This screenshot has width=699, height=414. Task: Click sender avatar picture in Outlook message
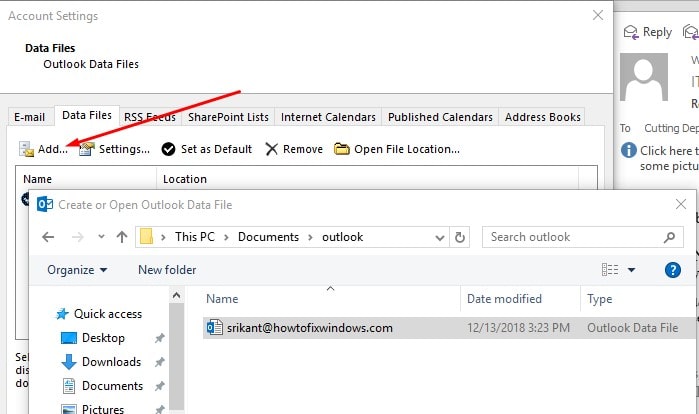click(644, 77)
